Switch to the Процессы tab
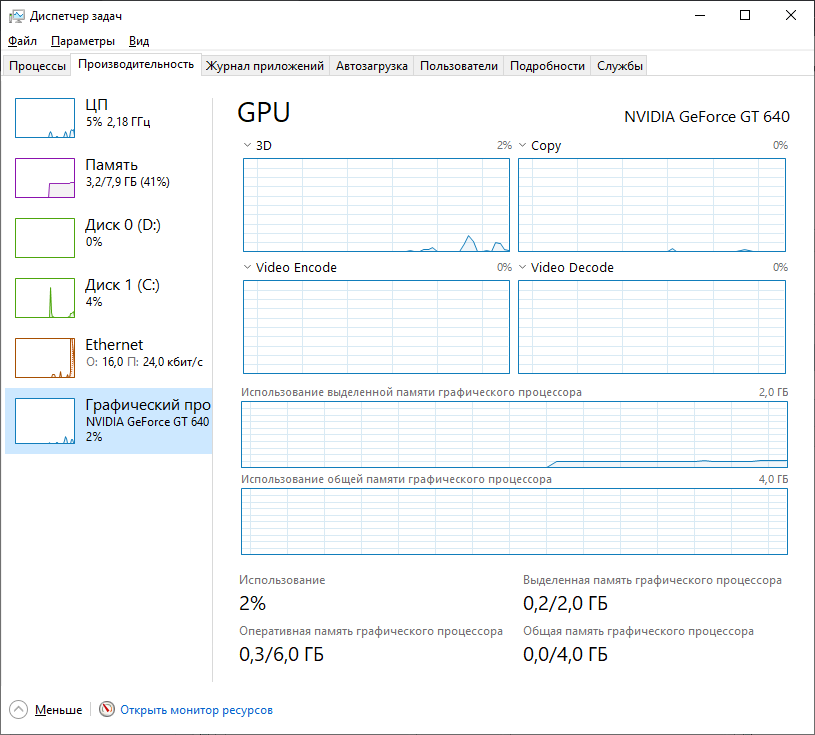 38,66
